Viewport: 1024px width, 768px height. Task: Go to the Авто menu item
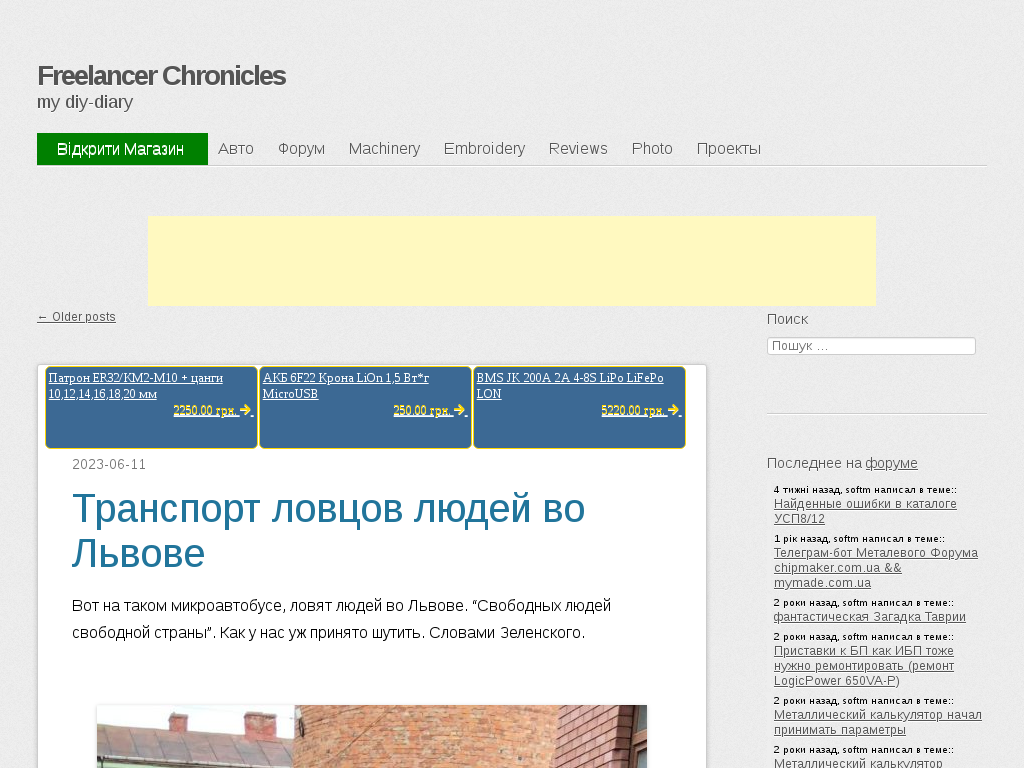[236, 149]
